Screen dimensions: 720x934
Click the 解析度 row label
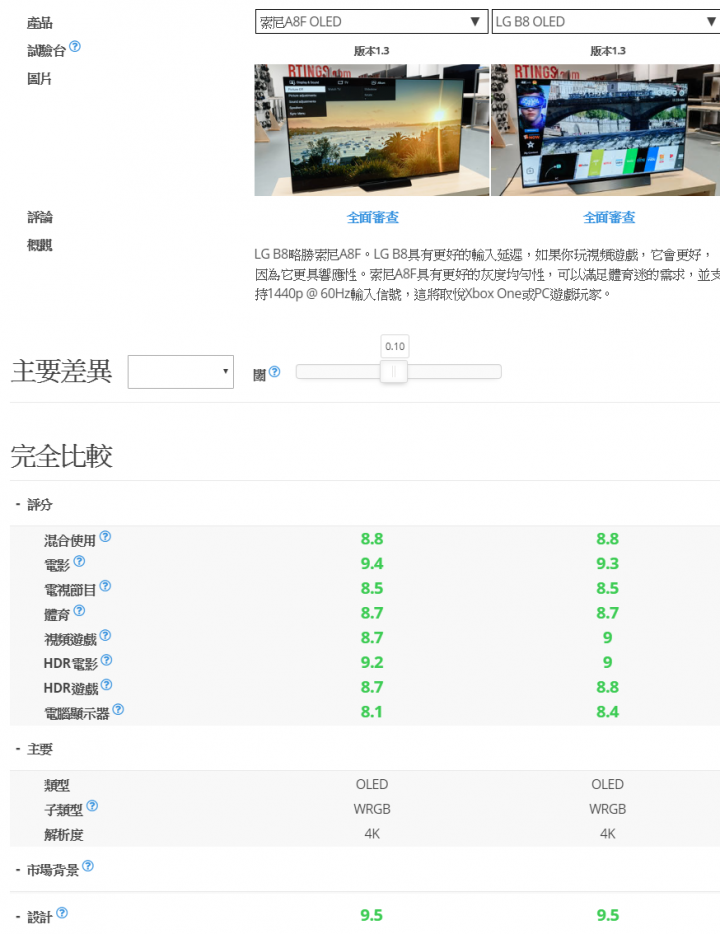click(x=63, y=835)
